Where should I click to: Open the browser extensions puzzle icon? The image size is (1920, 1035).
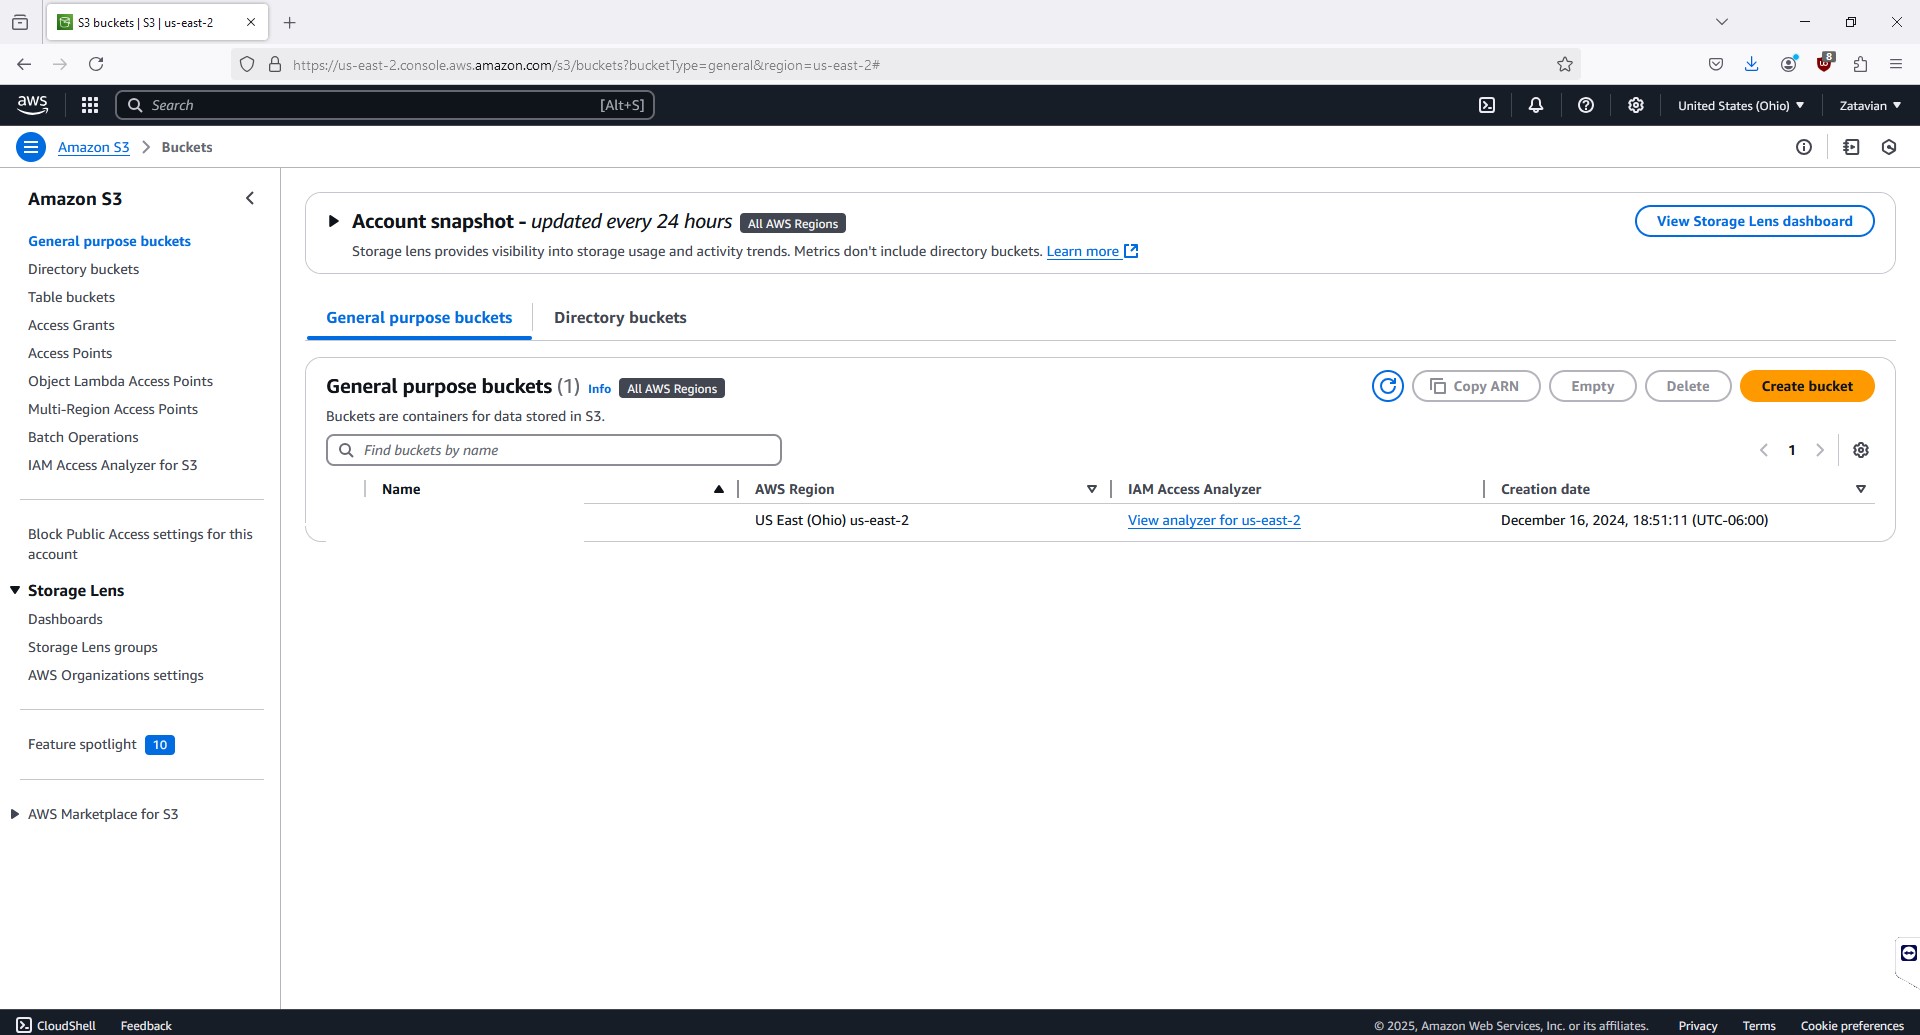point(1860,64)
